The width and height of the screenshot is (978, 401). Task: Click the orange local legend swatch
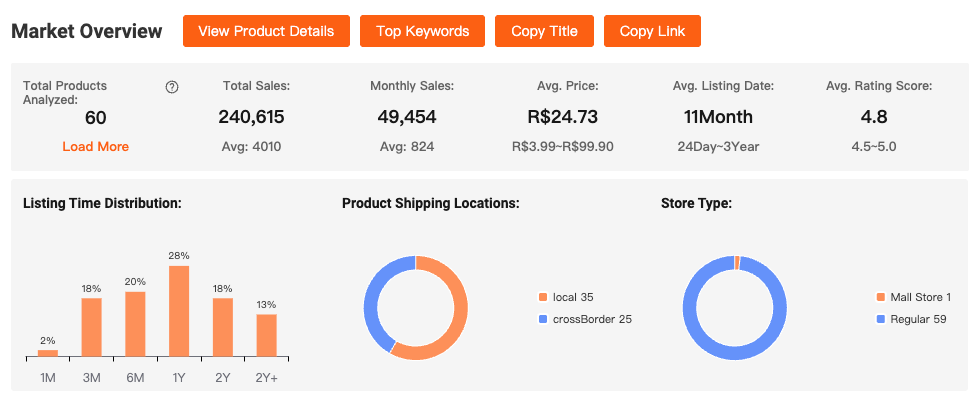pos(543,297)
